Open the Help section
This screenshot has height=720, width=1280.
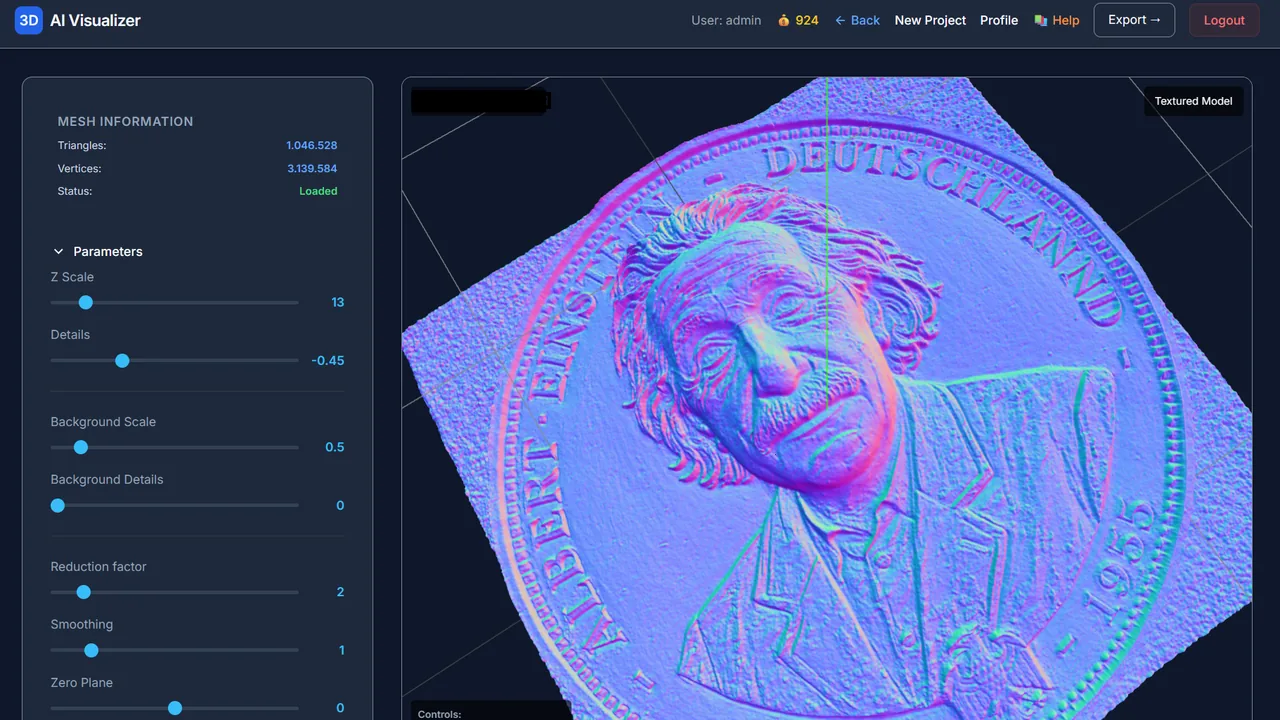1057,20
